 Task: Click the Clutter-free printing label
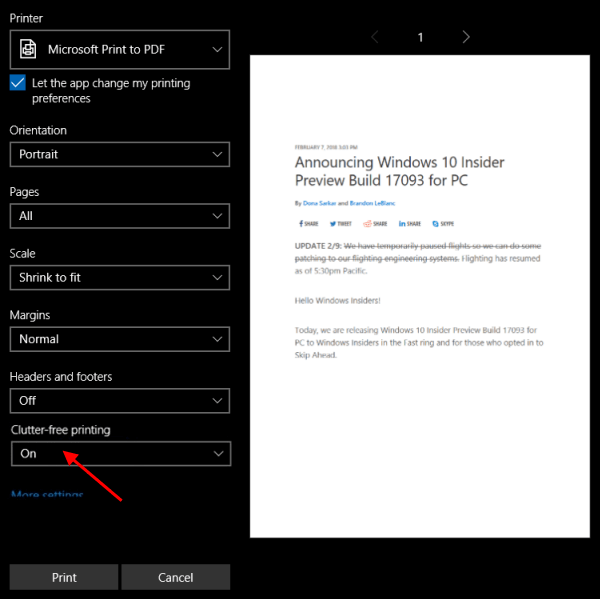[60, 430]
